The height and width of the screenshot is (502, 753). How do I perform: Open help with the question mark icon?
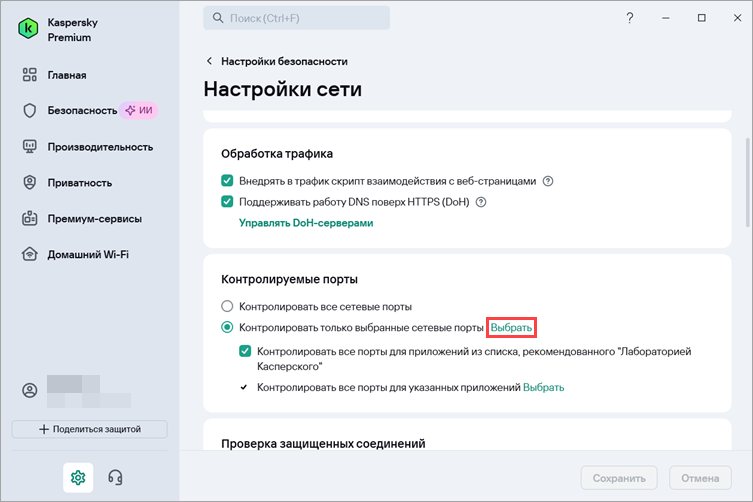(x=630, y=18)
